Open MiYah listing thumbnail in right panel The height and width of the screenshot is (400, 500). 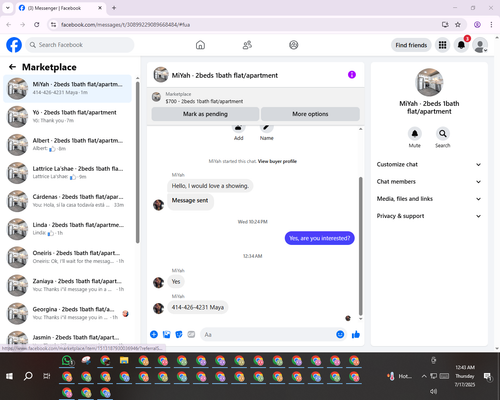pyautogui.click(x=429, y=82)
